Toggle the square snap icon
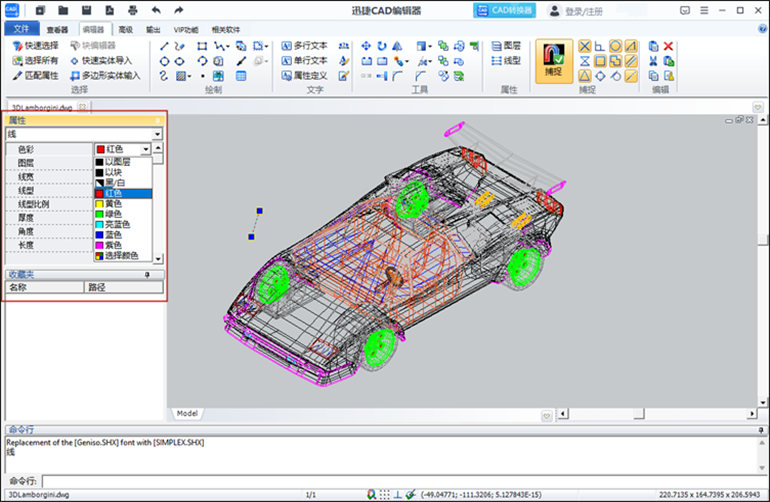 [600, 61]
